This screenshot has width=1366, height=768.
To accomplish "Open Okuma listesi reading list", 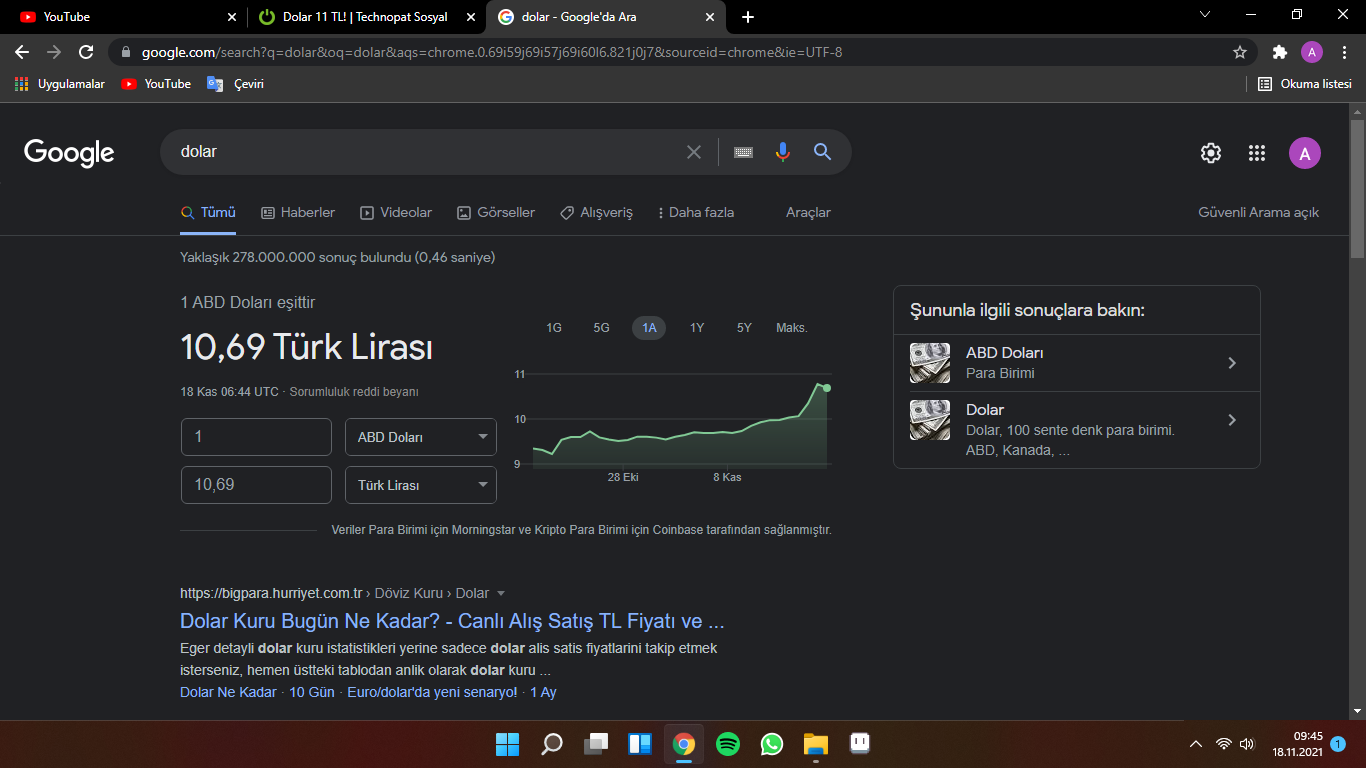I will [x=1304, y=84].
